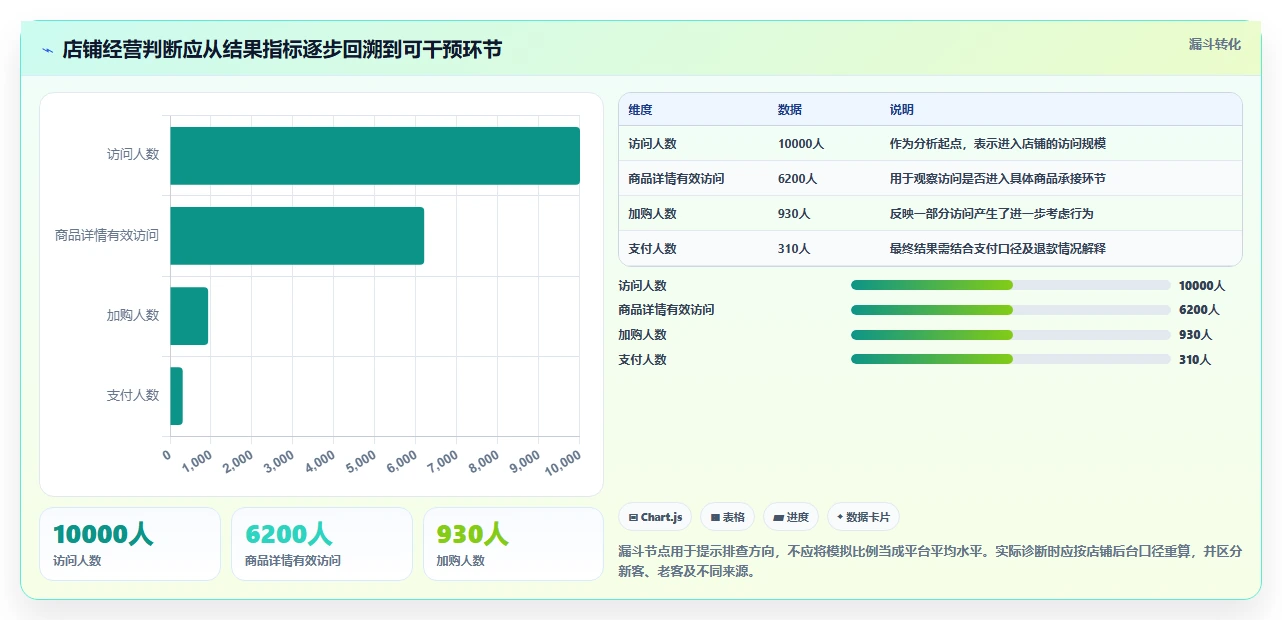Click the page title 店铺经营判断应从结果指标逐步回溯到可干预环节
Screen dimensions: 1282x620
282,50
